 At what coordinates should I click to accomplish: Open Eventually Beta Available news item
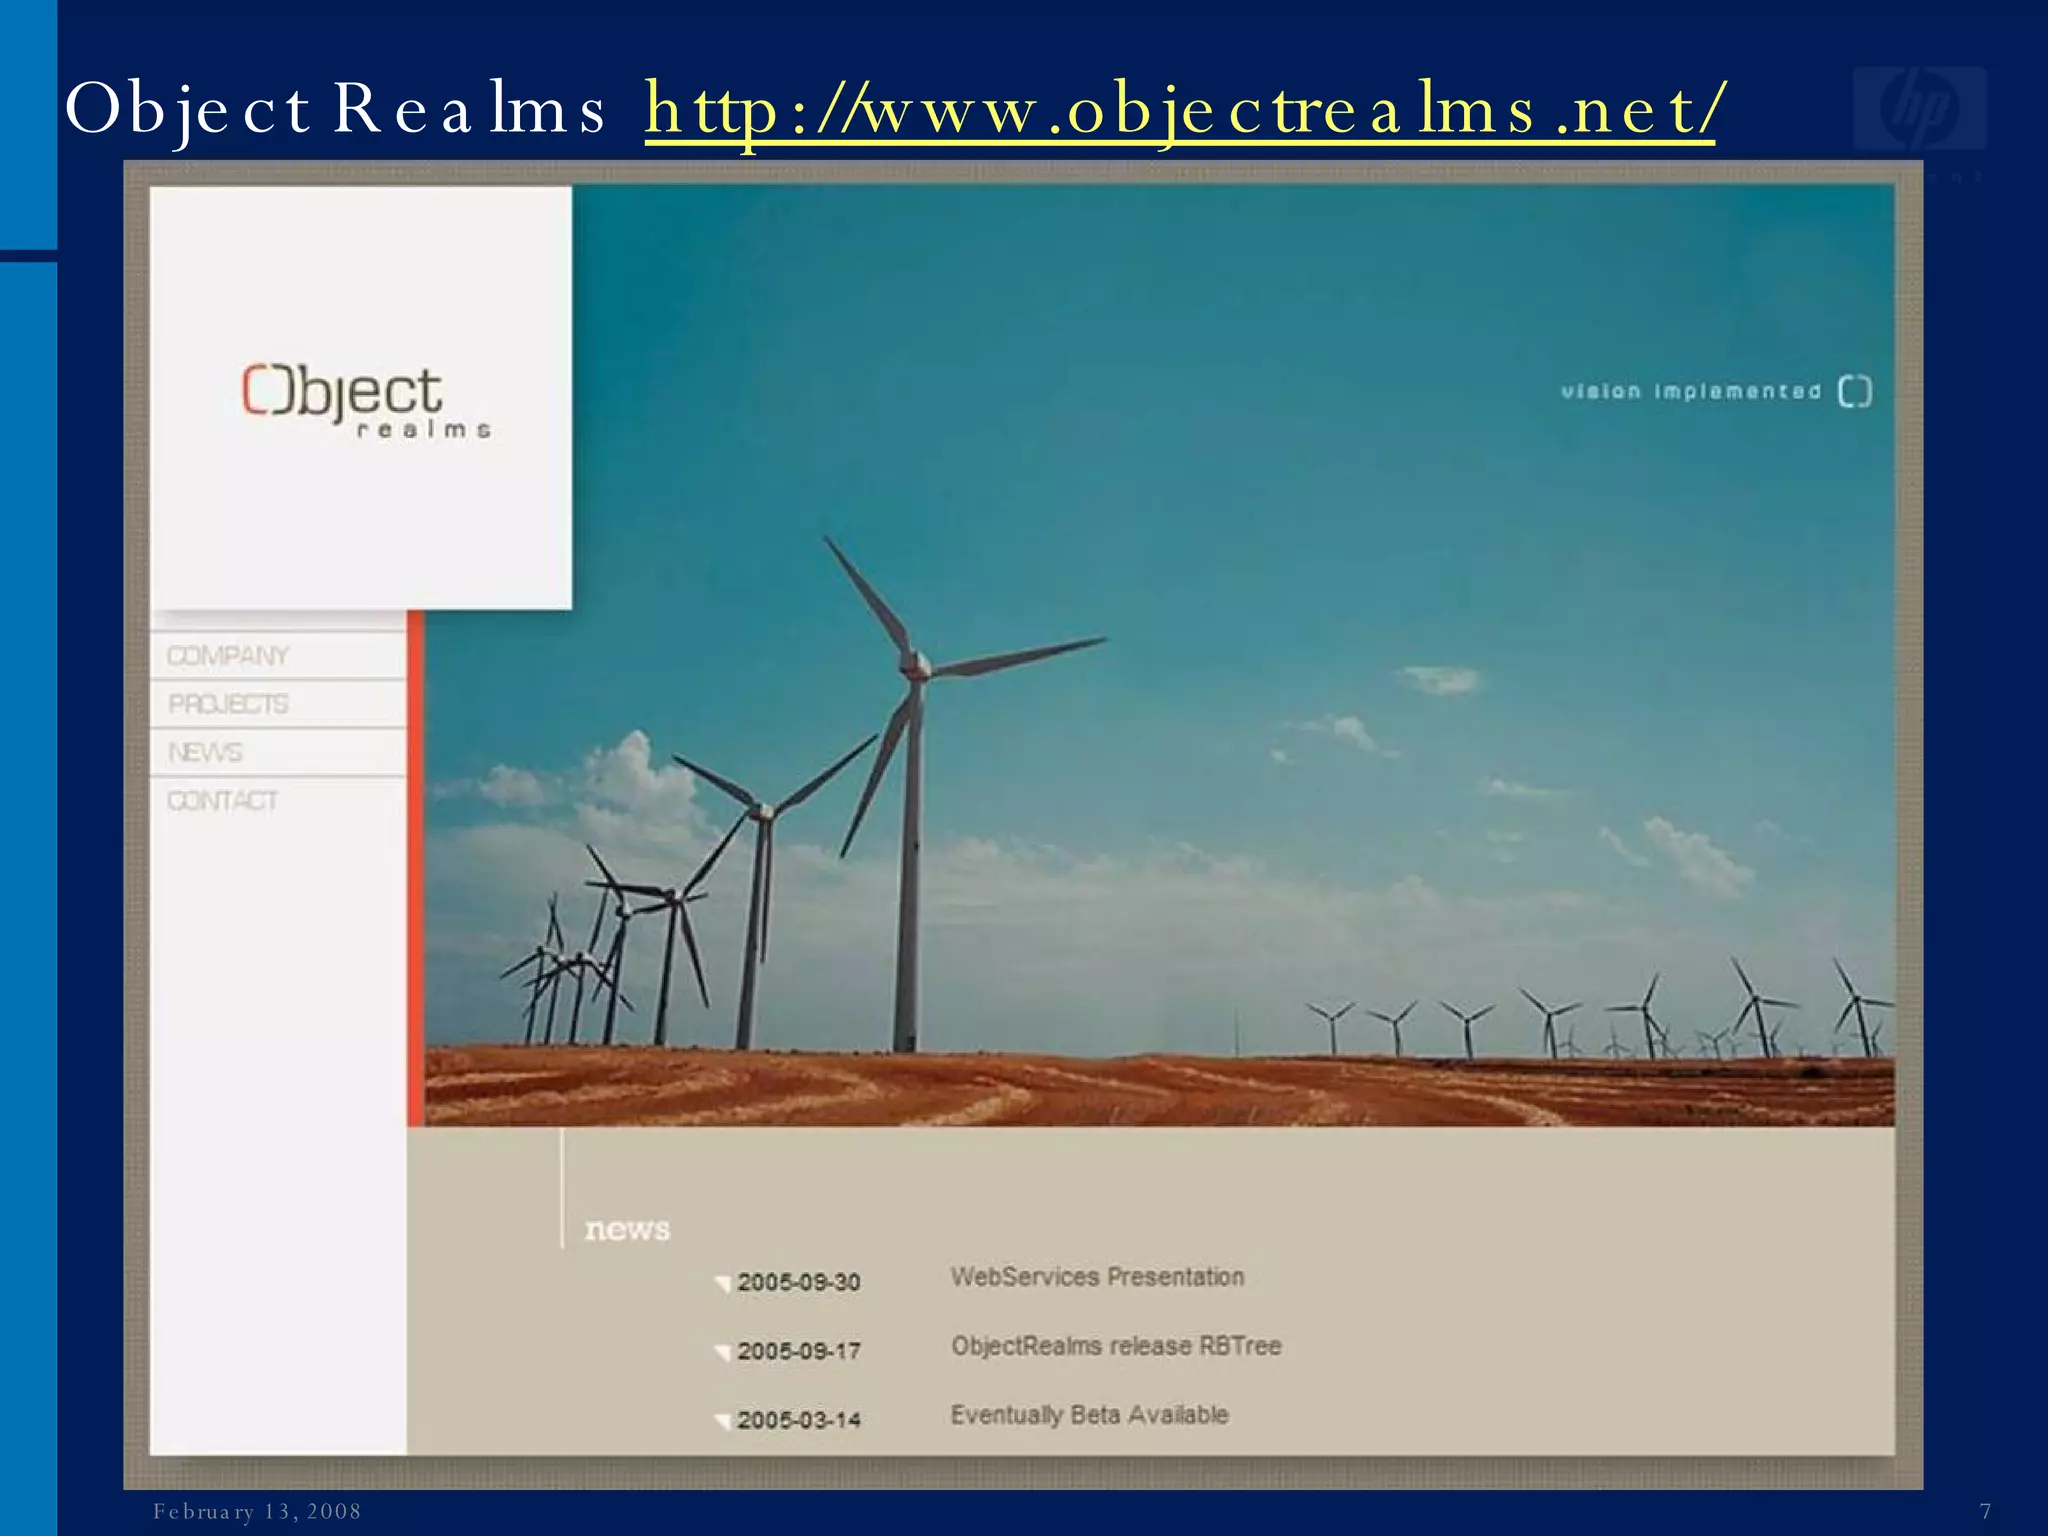pos(1089,1415)
